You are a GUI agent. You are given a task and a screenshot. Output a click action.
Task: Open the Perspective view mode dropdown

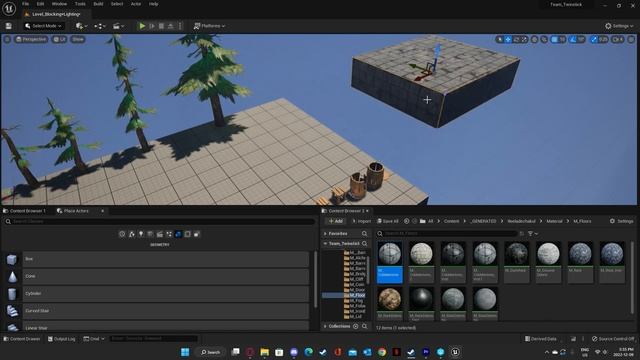(x=31, y=40)
